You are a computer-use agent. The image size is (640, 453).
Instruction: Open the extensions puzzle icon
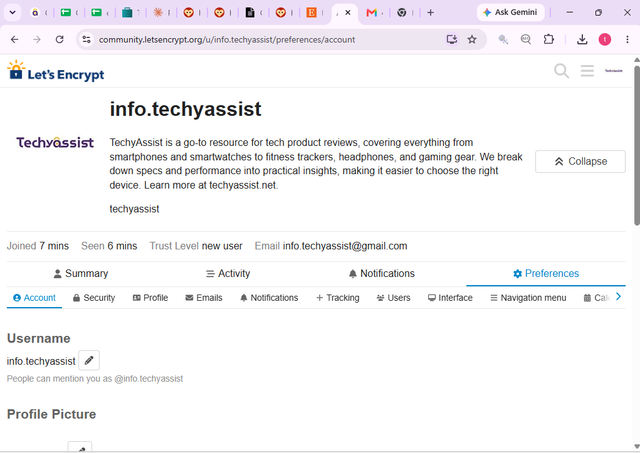tap(549, 40)
